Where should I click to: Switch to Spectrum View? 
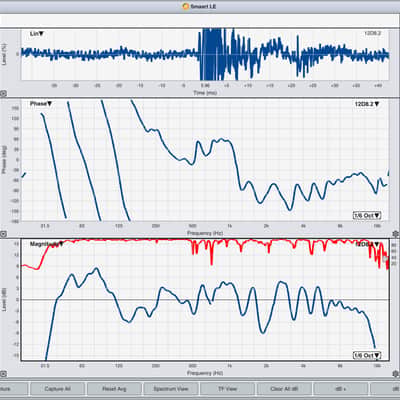[x=171, y=389]
